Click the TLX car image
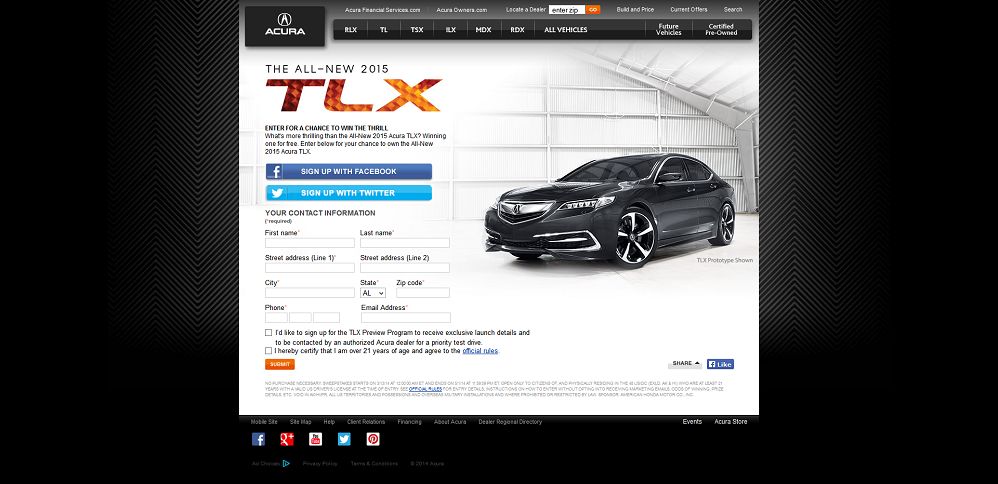The width and height of the screenshot is (998, 484). [x=610, y=210]
